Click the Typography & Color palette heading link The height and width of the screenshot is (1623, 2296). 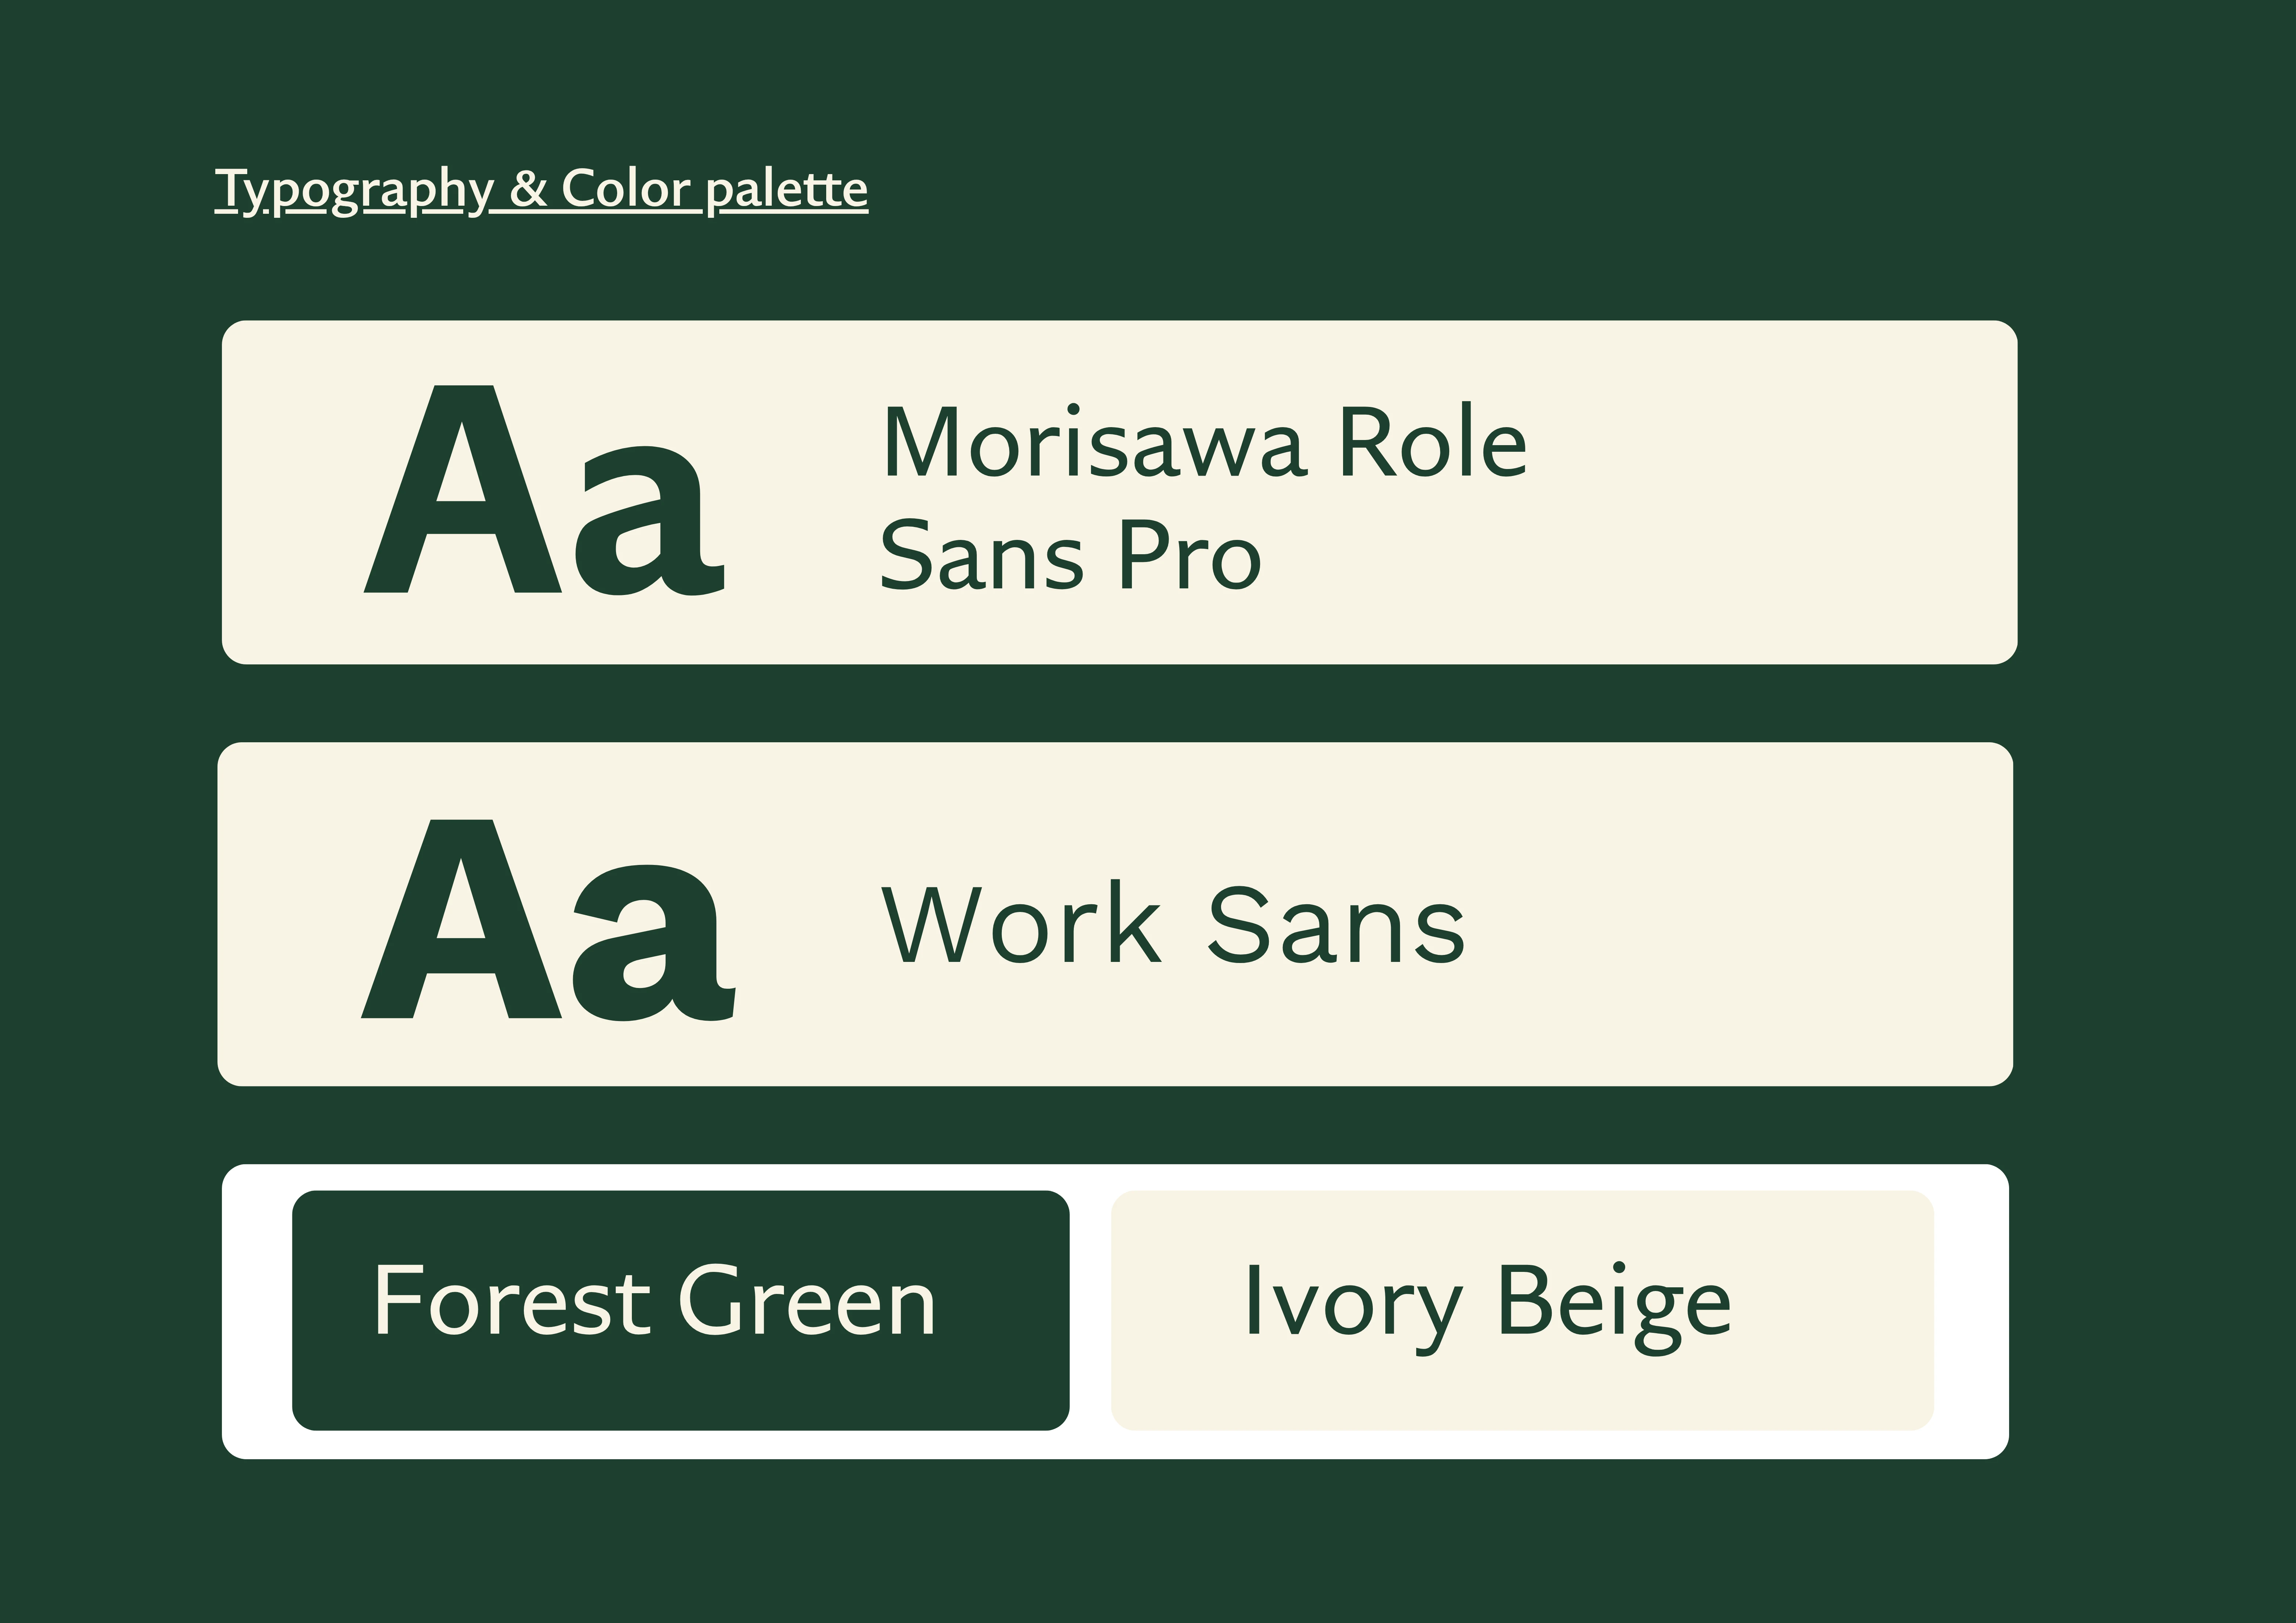541,189
